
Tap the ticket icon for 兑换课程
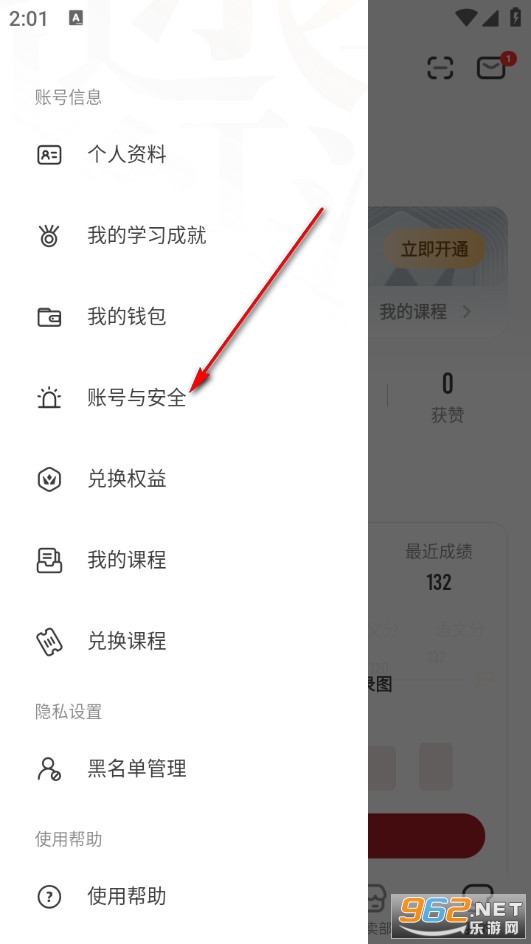coord(49,641)
